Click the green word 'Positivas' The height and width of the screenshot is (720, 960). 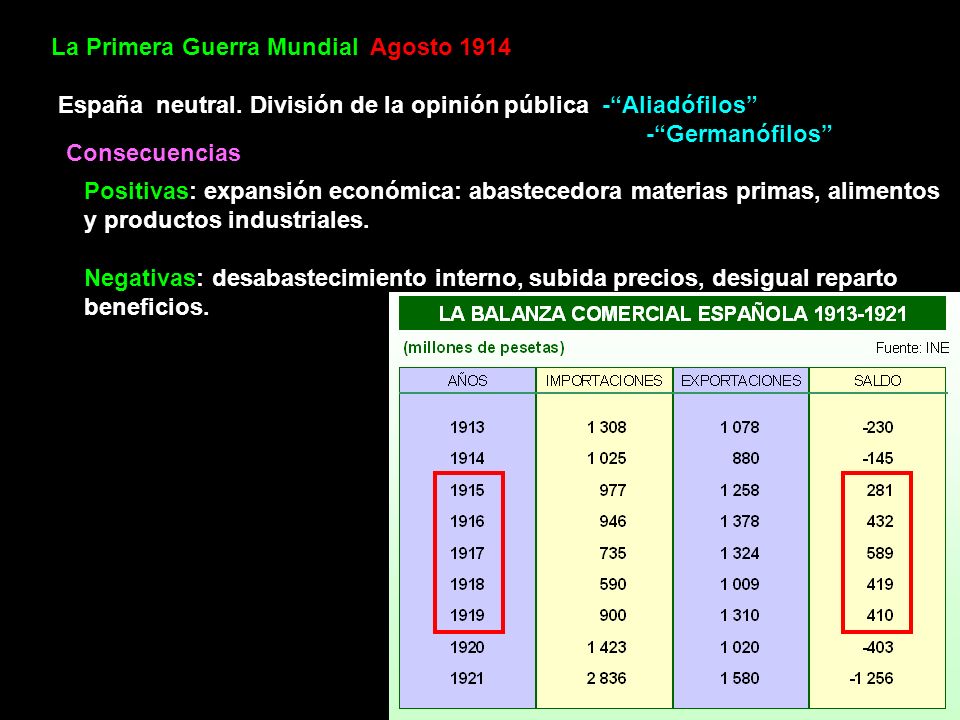pos(136,191)
